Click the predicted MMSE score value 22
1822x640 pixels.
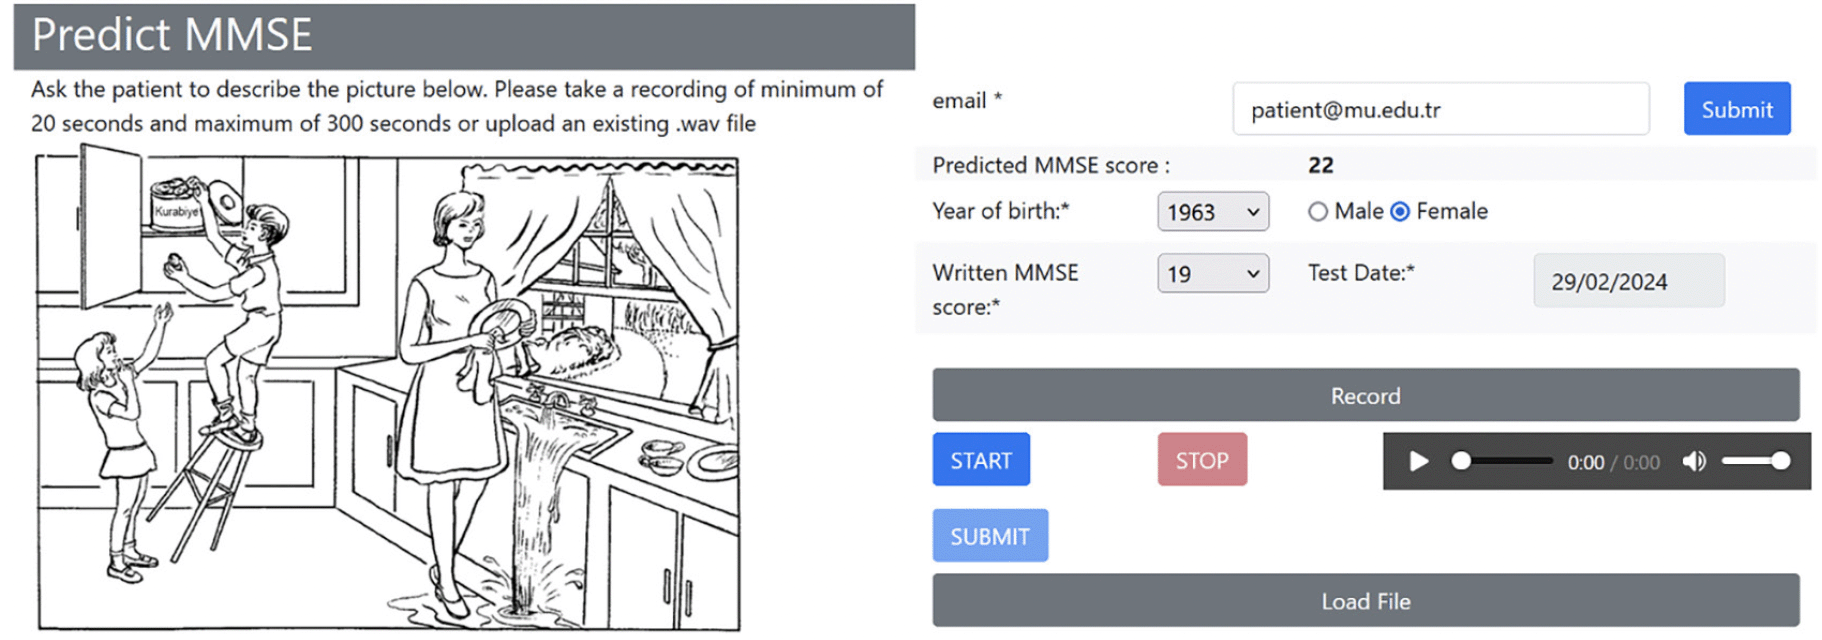coord(1321,165)
